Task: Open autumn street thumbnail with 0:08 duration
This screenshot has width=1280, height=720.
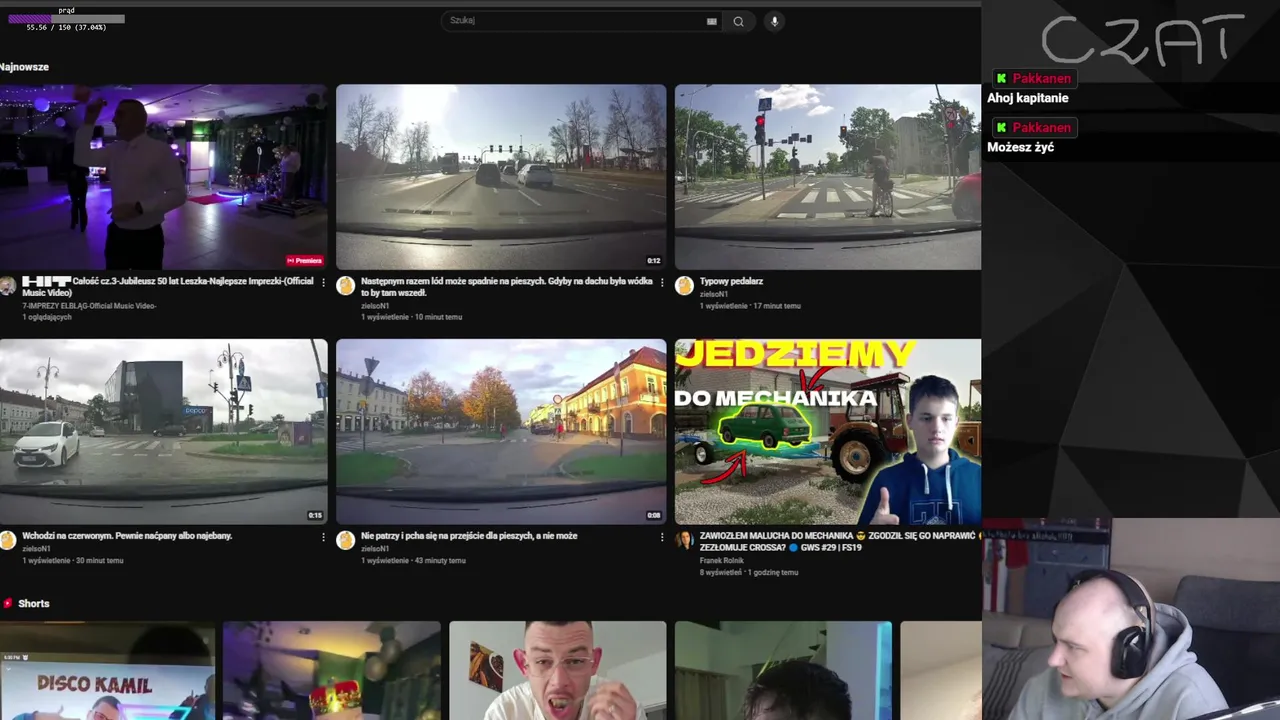Action: point(501,431)
